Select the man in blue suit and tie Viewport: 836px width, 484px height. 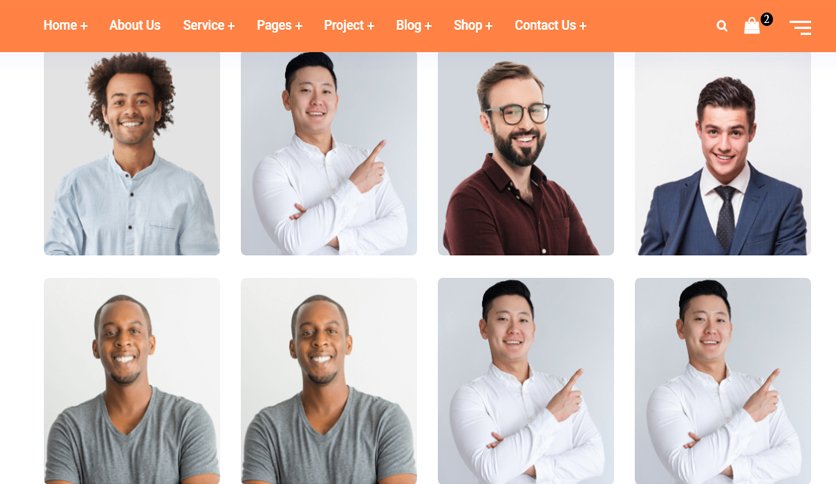click(x=723, y=154)
